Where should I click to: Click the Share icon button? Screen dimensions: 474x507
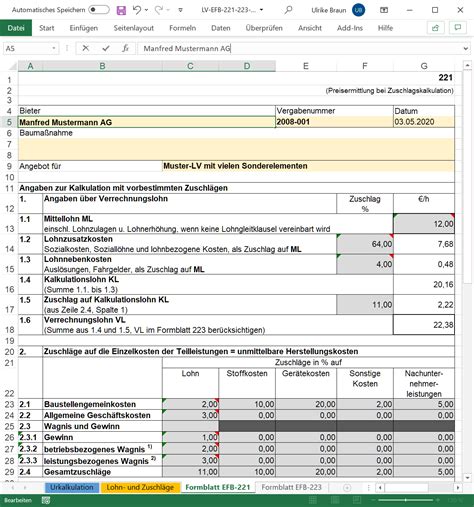pyautogui.click(x=435, y=28)
